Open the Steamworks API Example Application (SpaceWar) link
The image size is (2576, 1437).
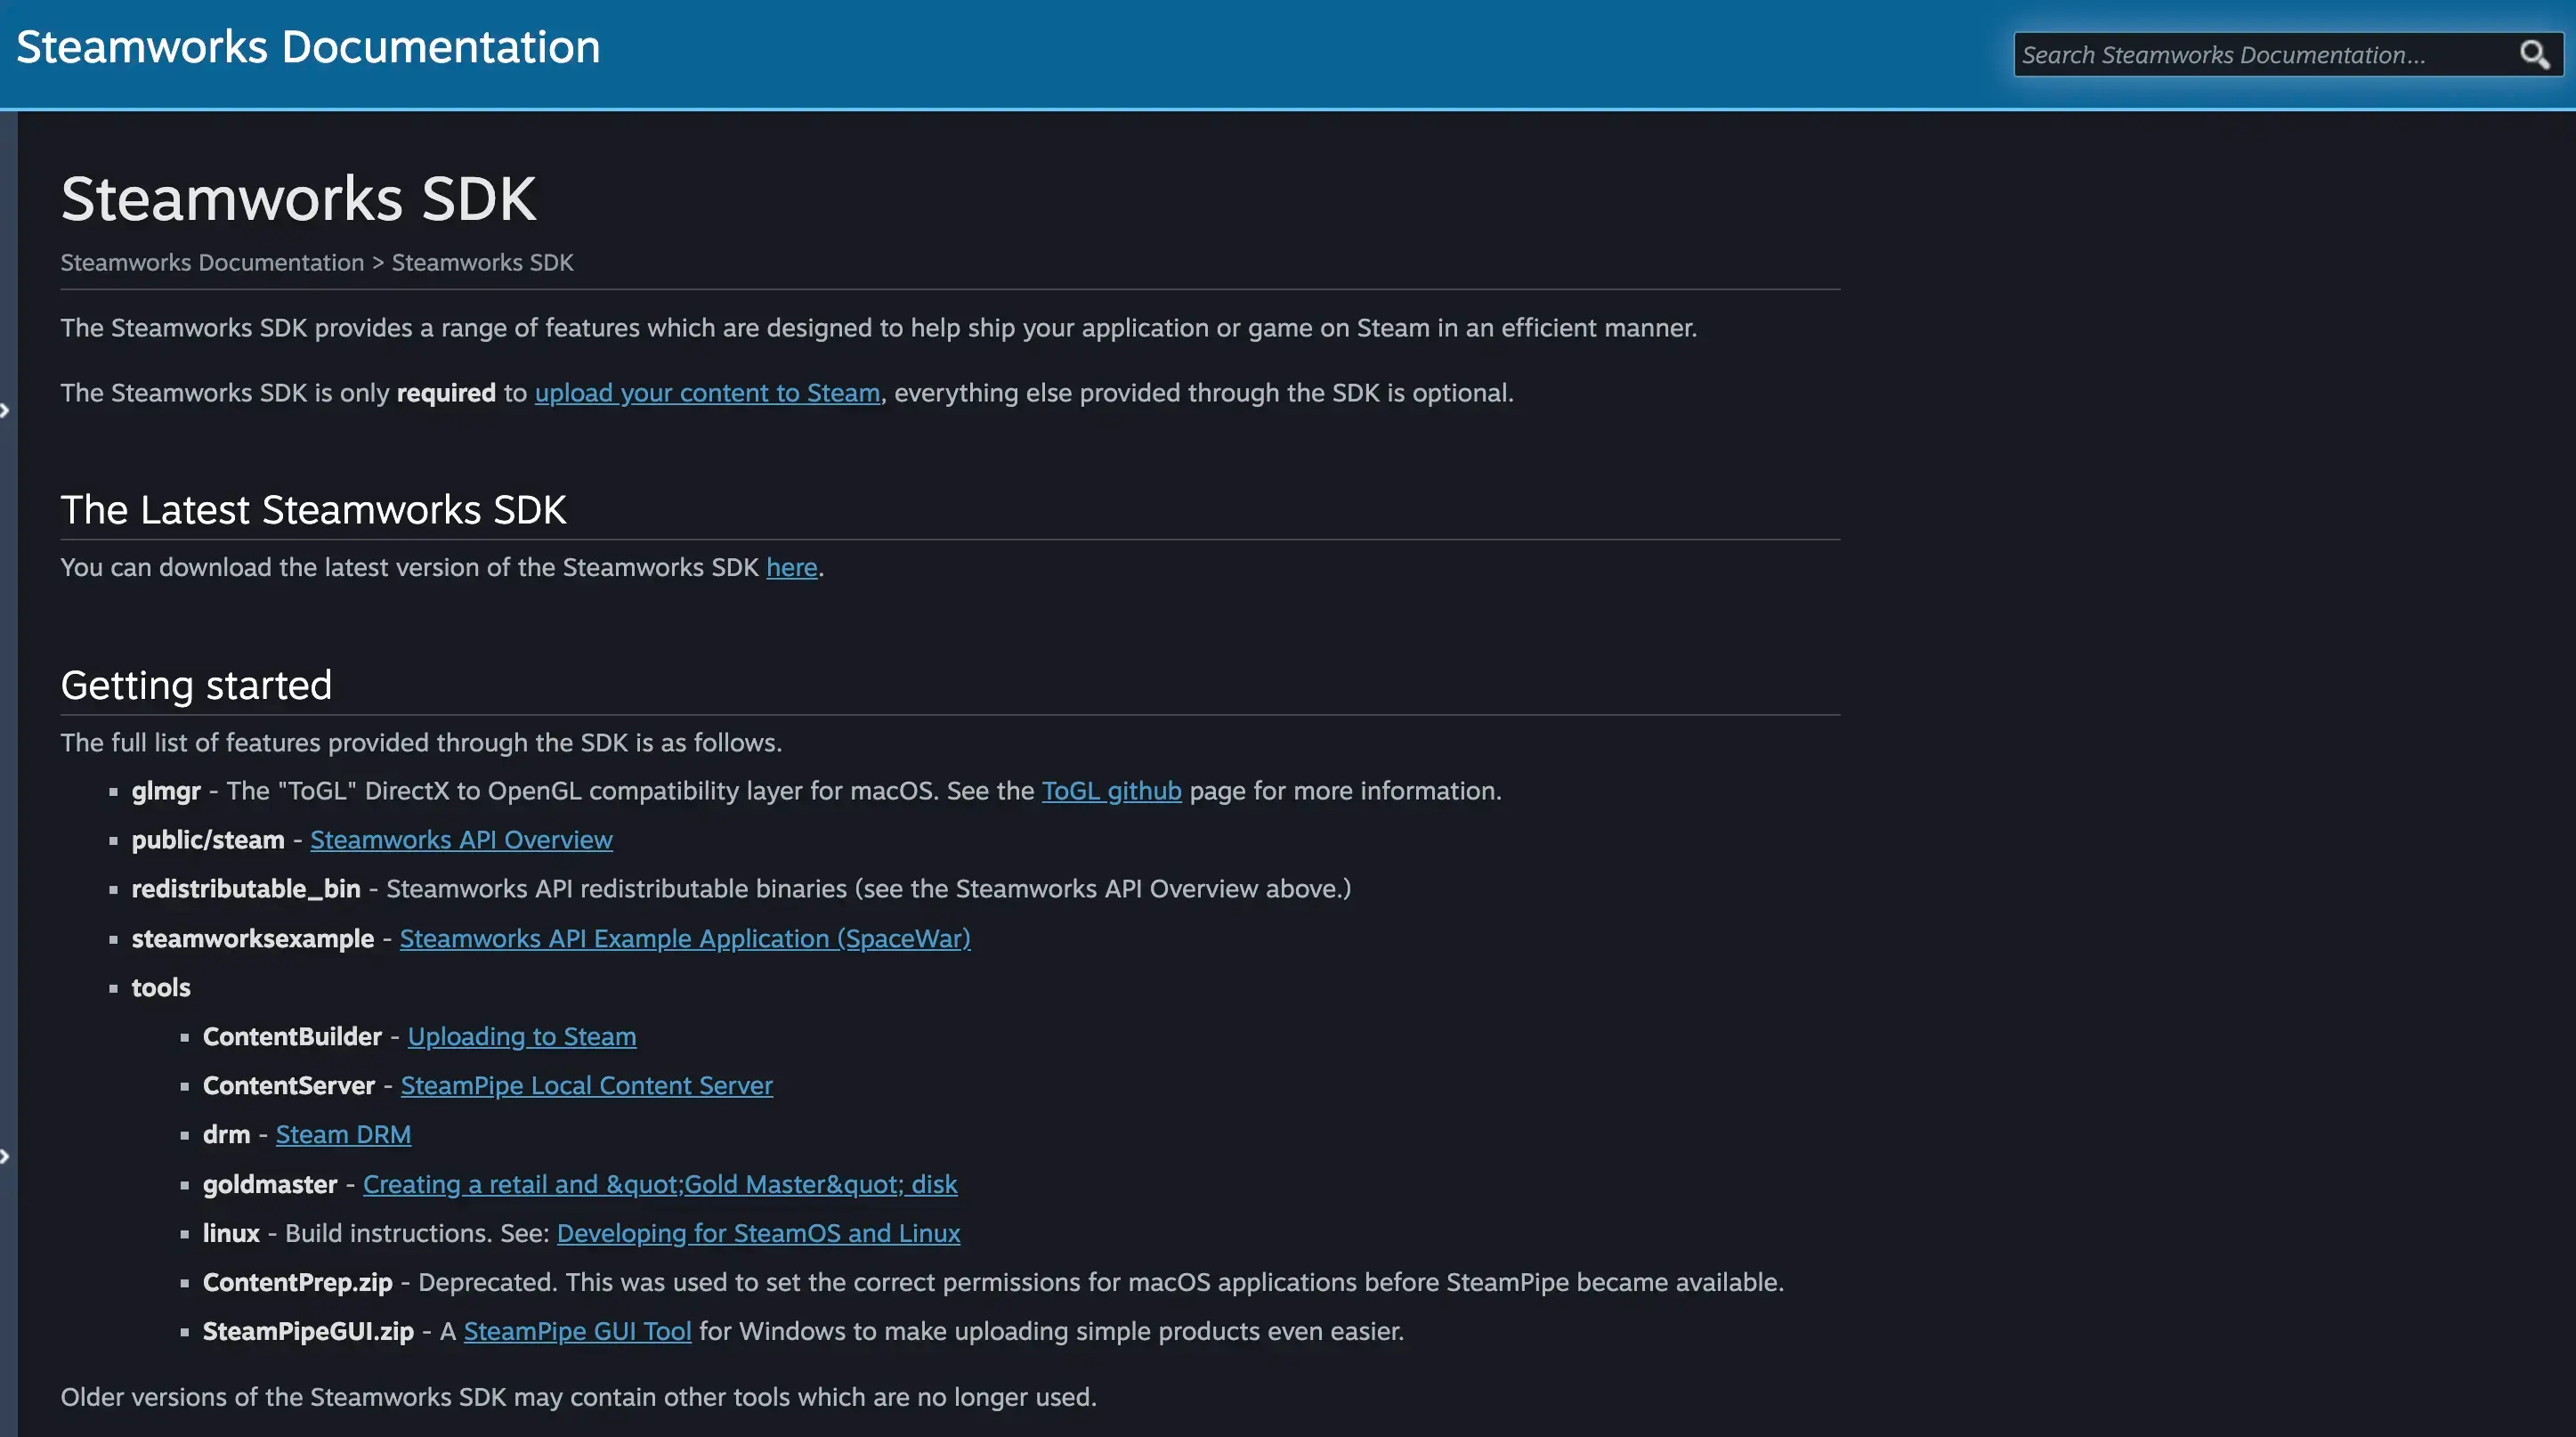click(x=684, y=938)
